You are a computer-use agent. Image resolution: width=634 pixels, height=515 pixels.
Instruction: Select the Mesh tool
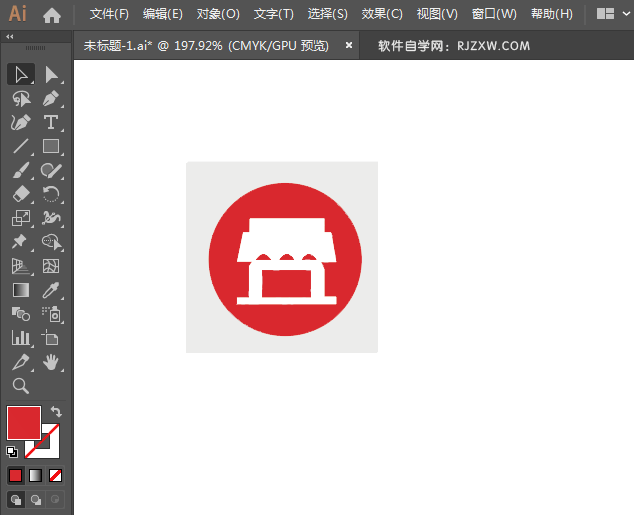(51, 266)
